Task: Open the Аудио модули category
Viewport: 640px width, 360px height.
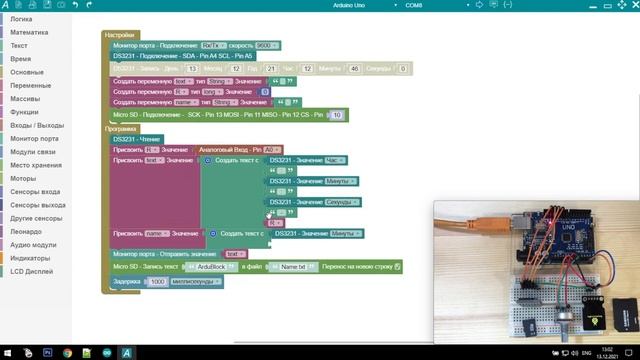Action: pos(33,245)
